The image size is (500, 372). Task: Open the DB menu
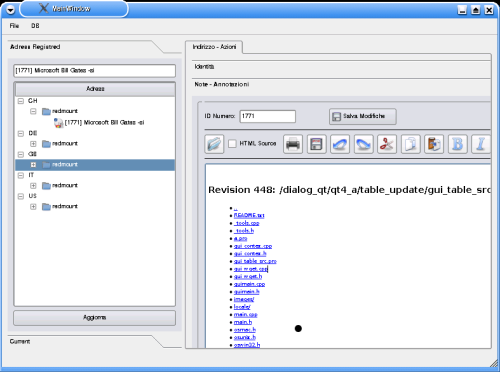35,26
